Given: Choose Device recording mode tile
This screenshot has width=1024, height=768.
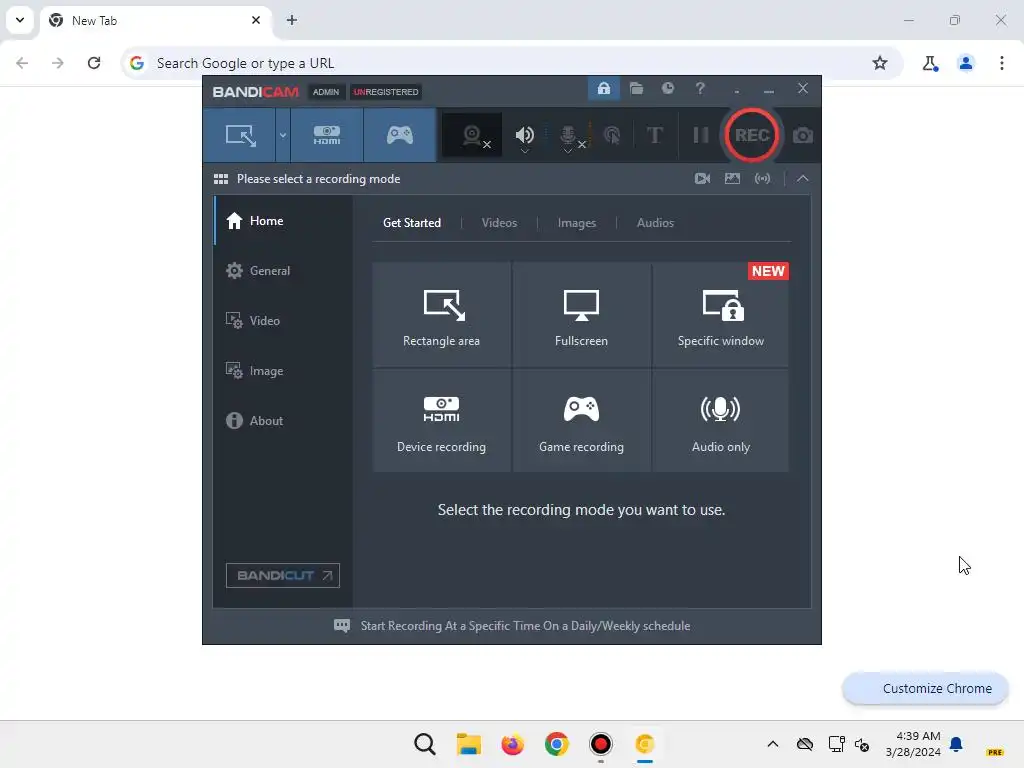Looking at the screenshot, I should click(x=441, y=421).
